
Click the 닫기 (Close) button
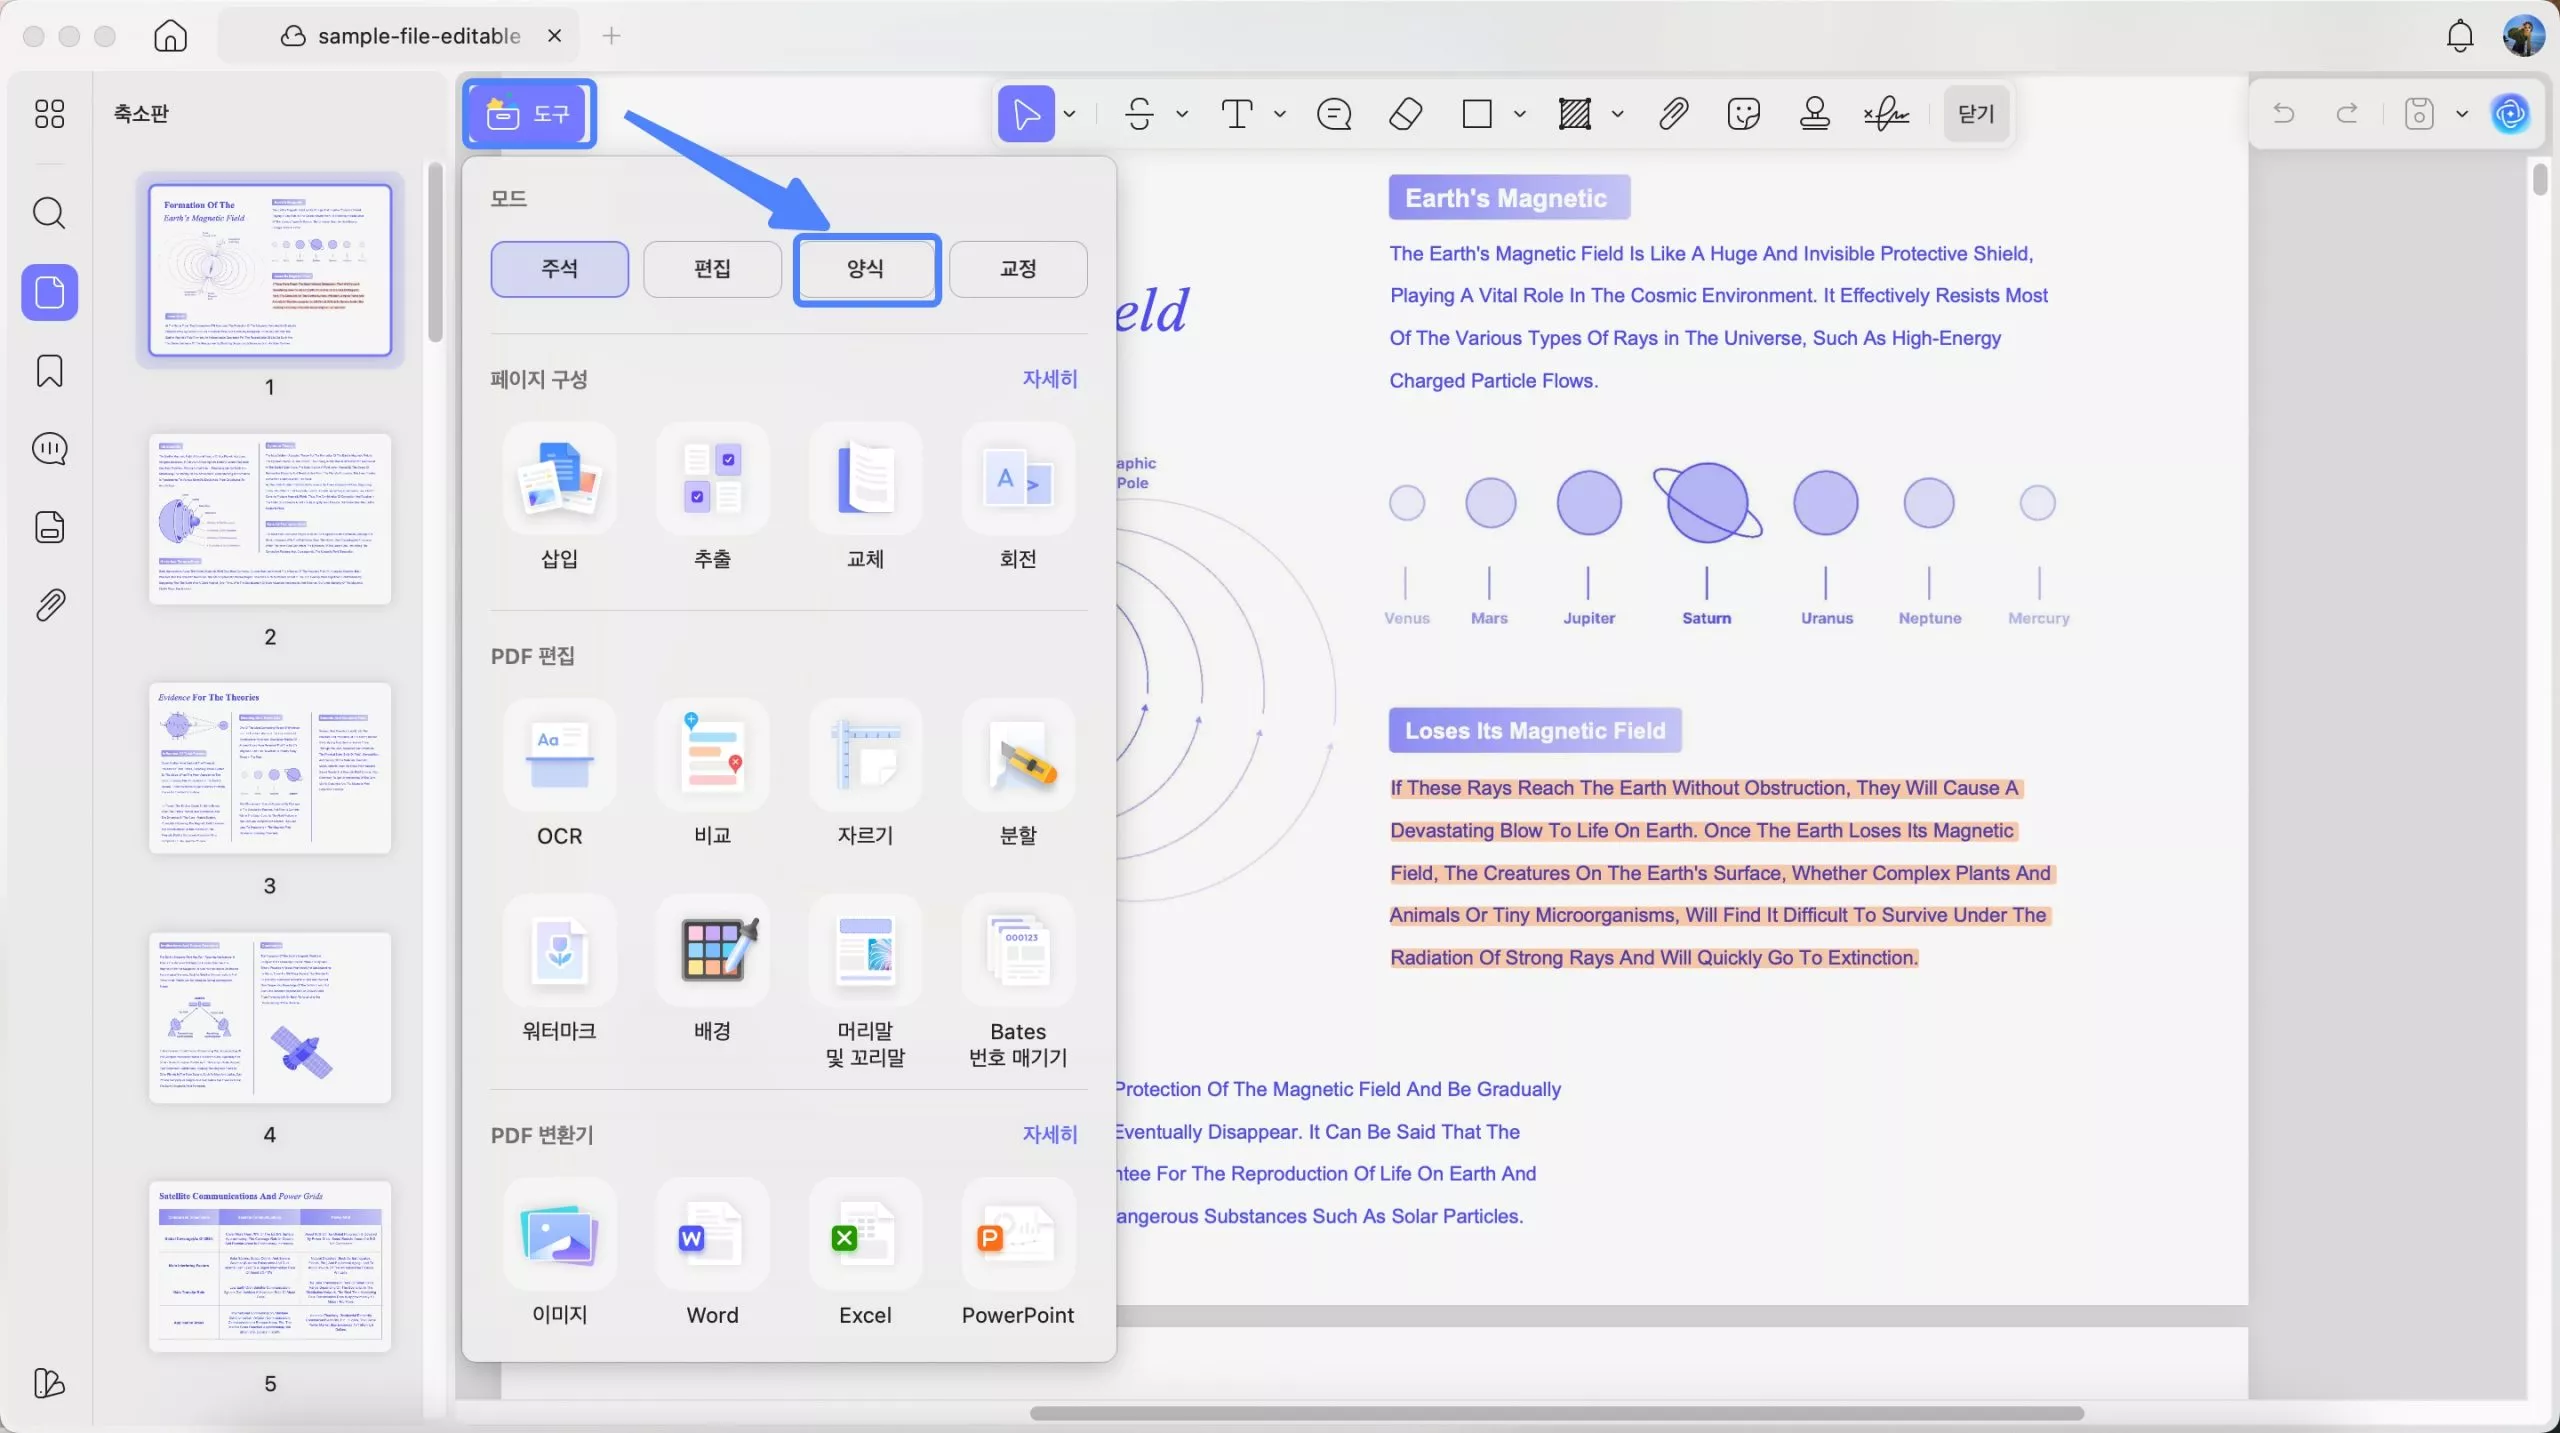click(1976, 114)
